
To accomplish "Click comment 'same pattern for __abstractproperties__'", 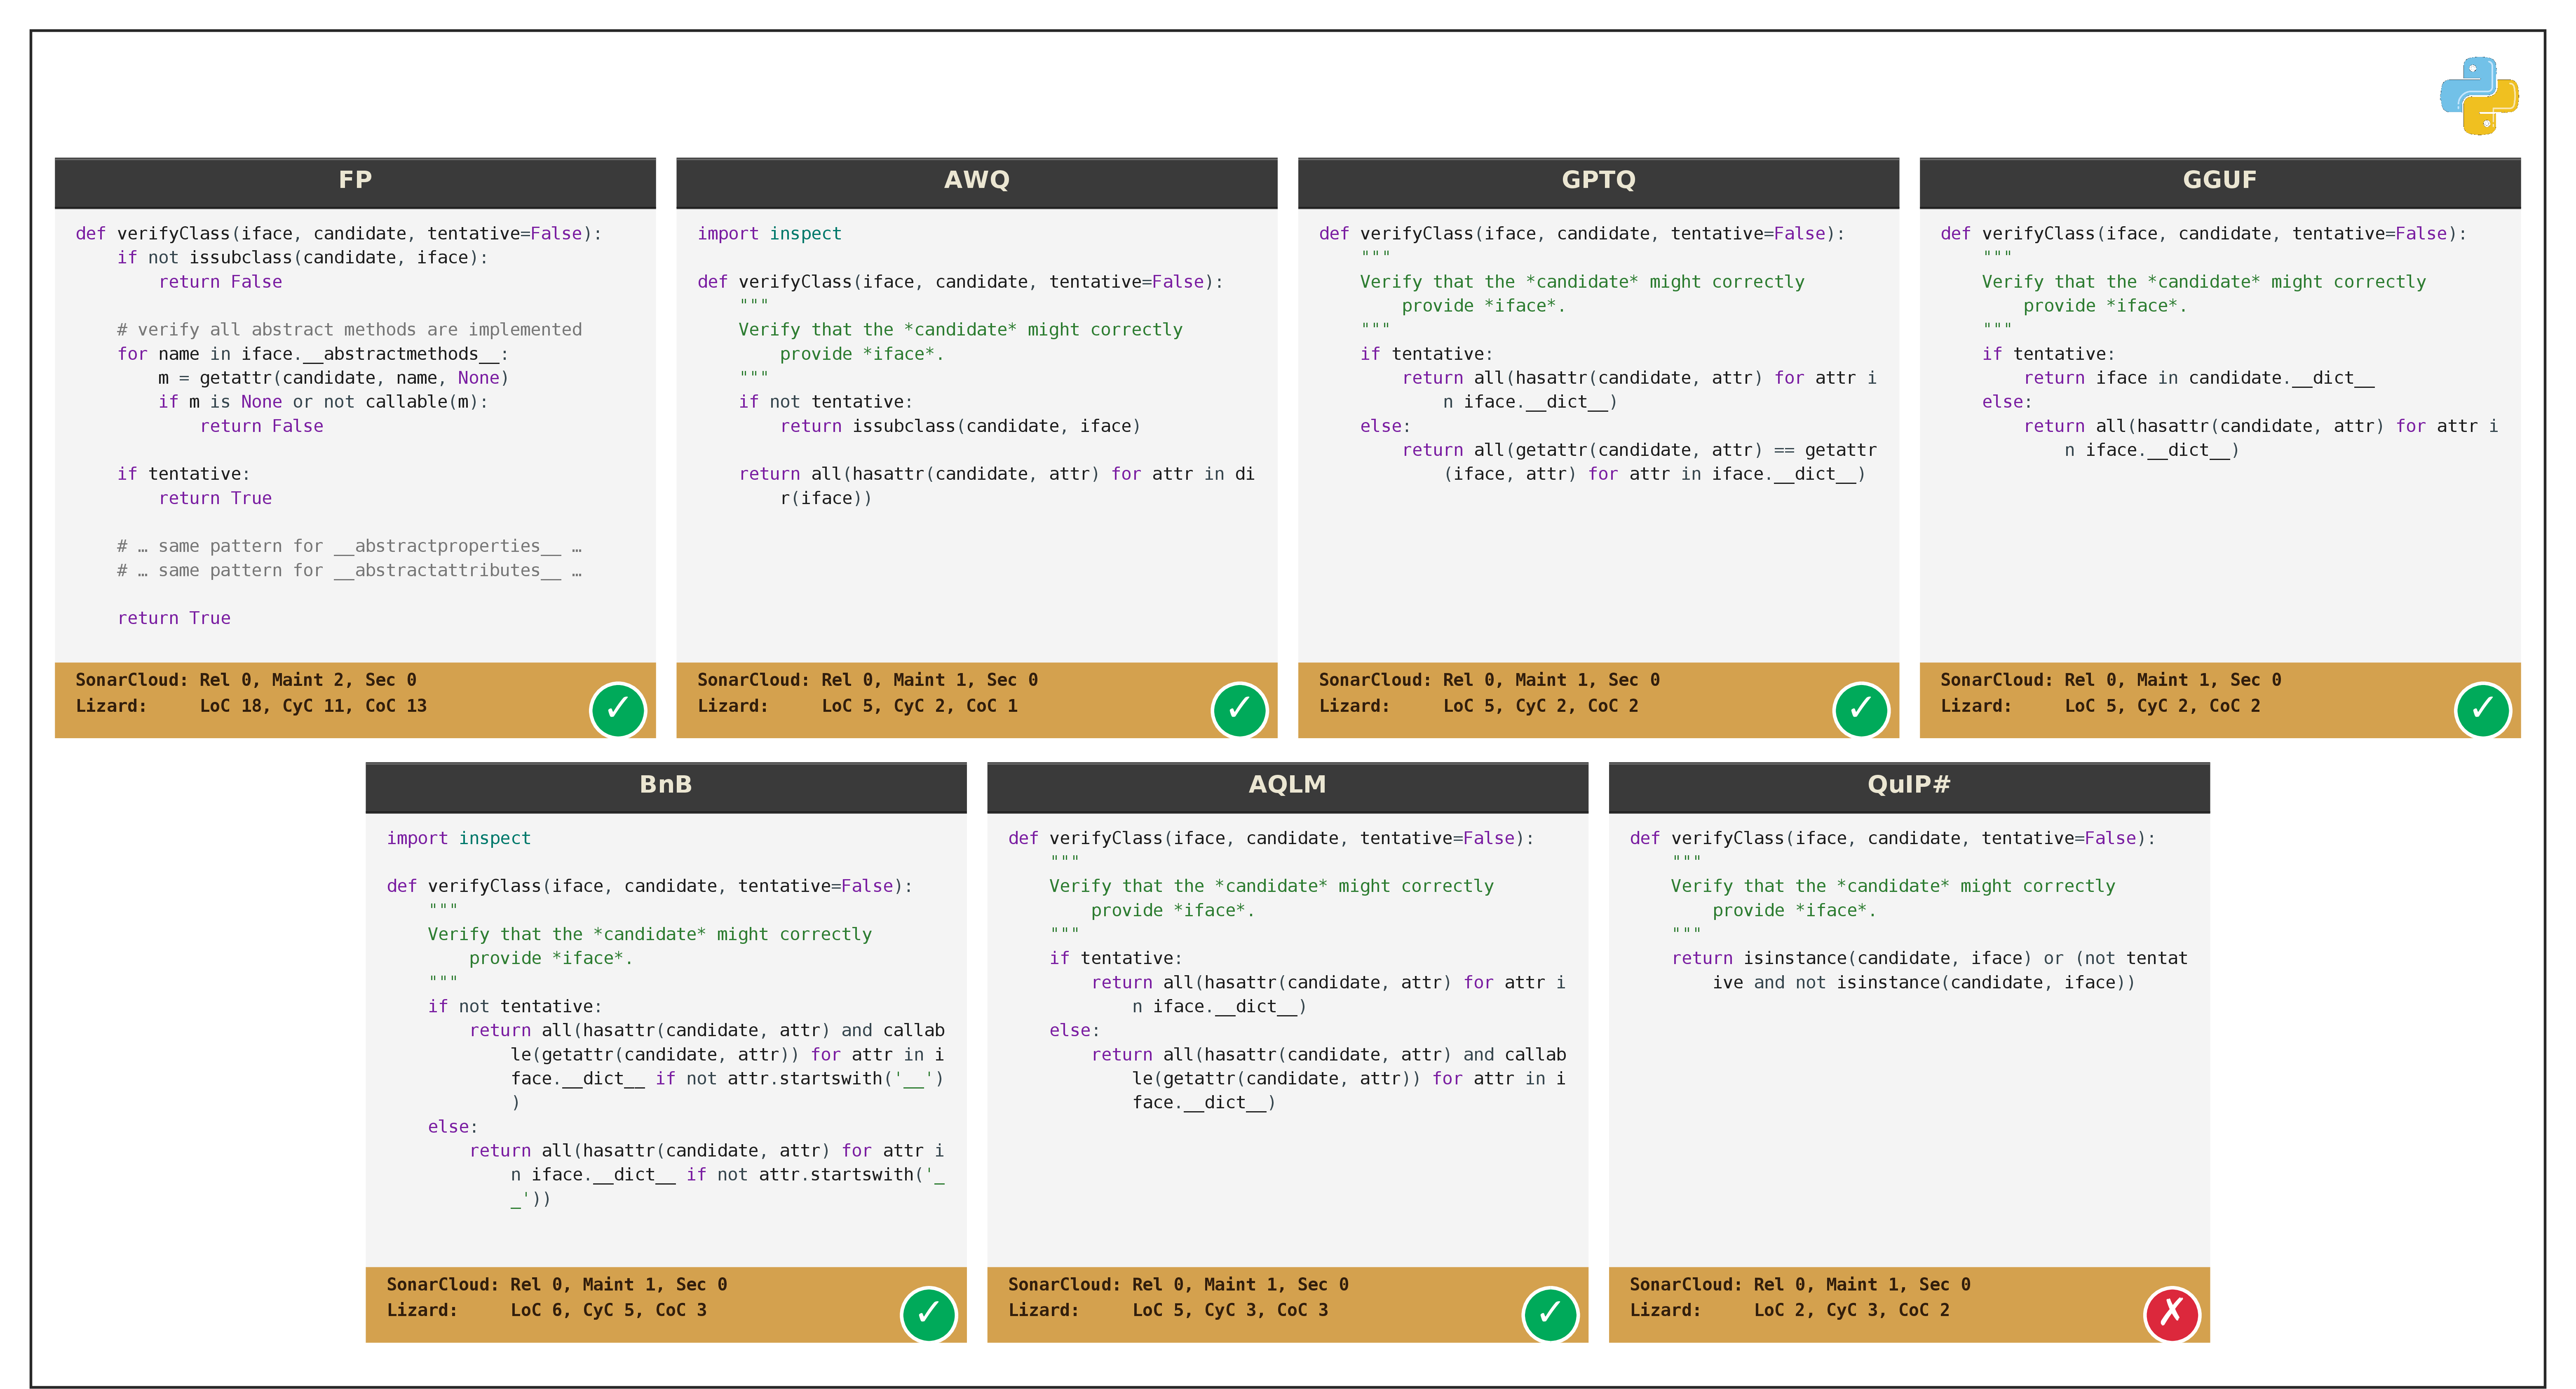I will pos(349,546).
